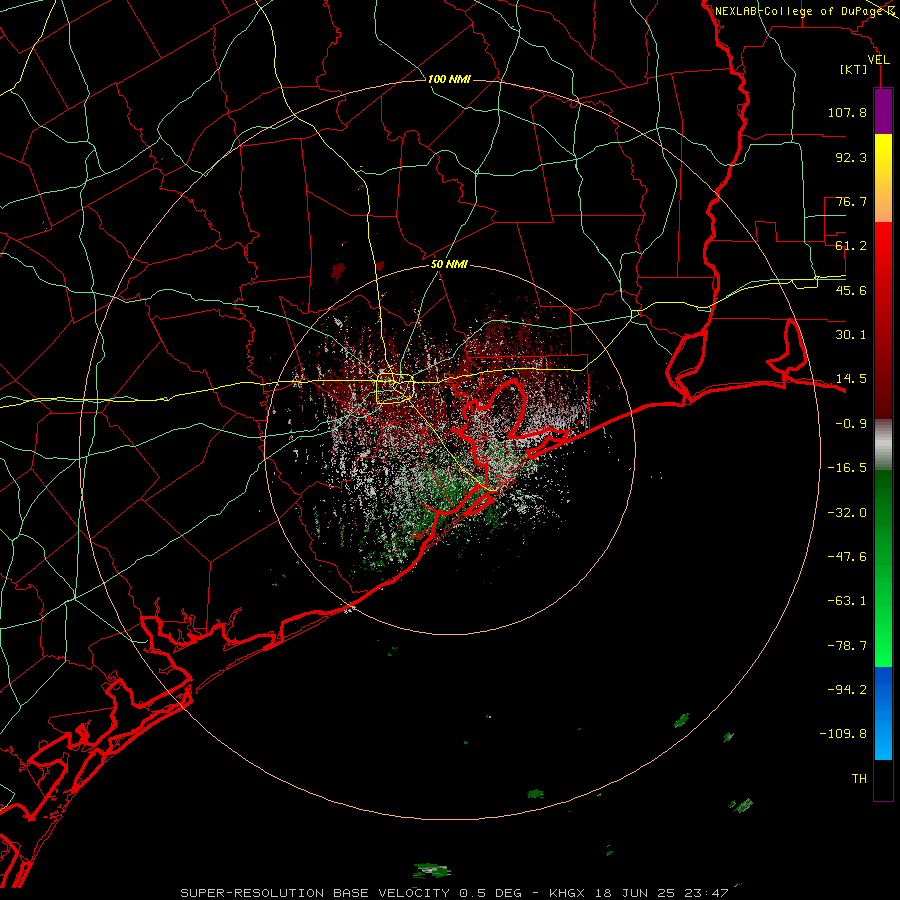Click the TH legend label
The height and width of the screenshot is (900, 900).
[859, 778]
